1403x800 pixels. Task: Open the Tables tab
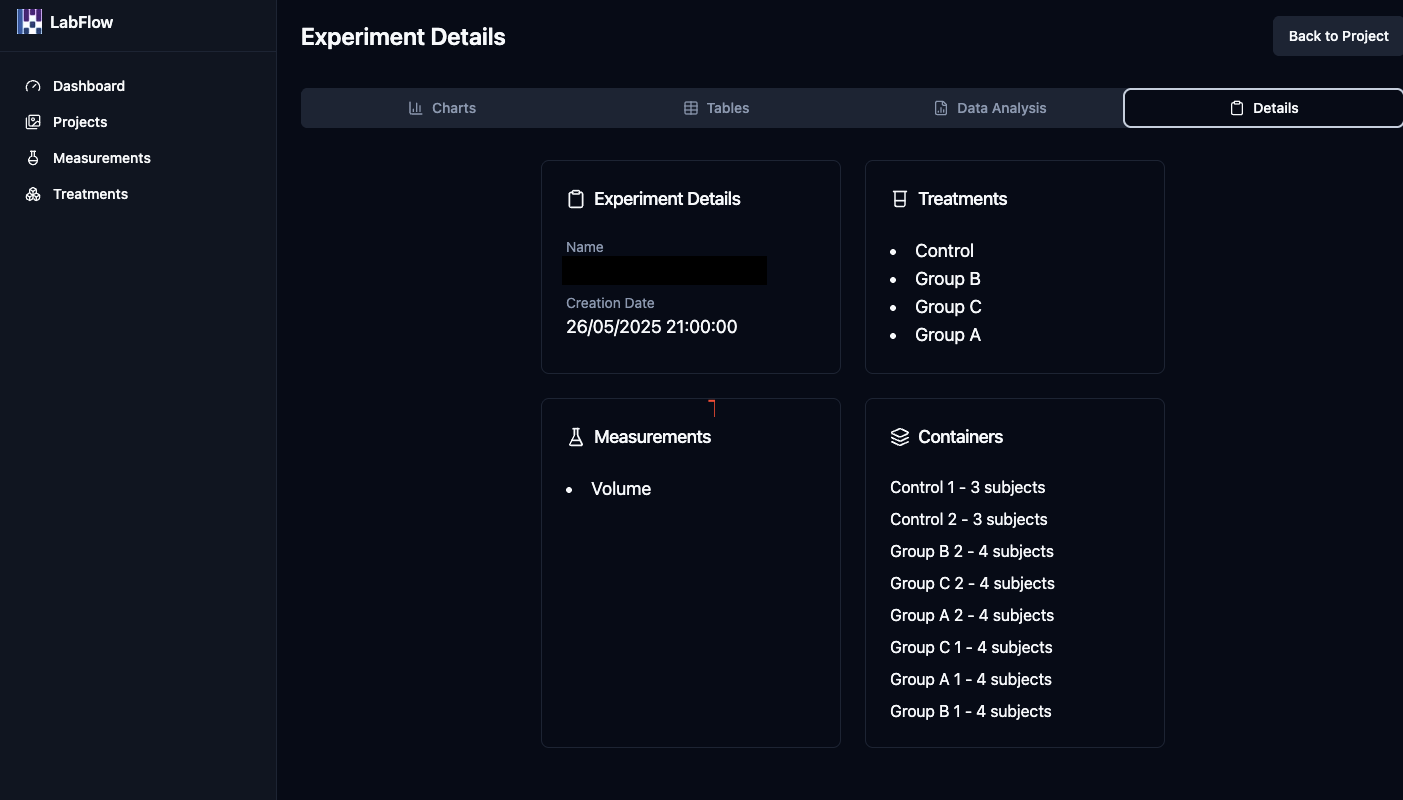(716, 107)
